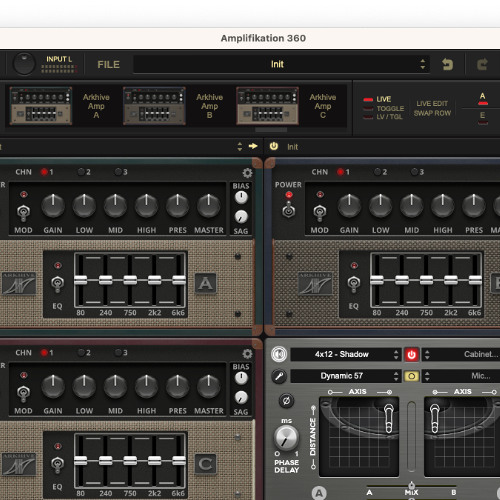This screenshot has width=500, height=500.
Task: Click the yellow arrow copy-preset icon
Action: (253, 146)
